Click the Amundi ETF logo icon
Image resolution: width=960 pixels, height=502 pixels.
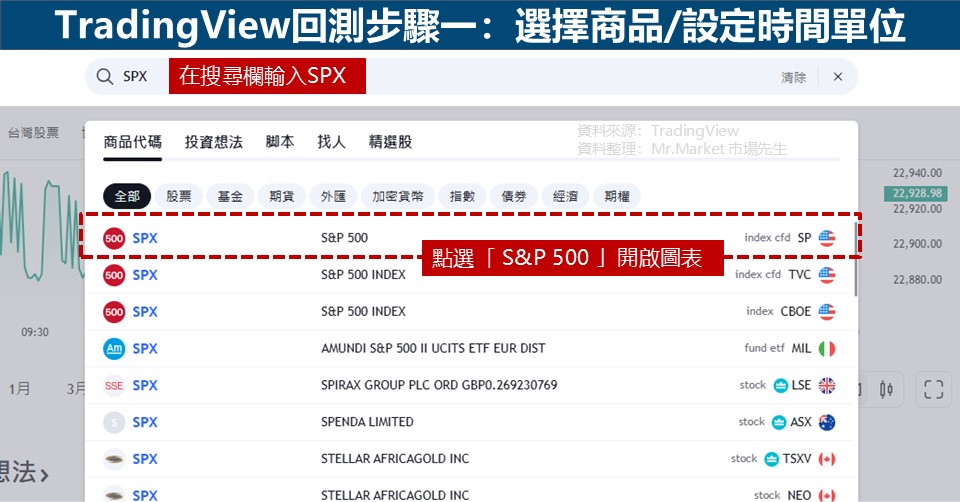(x=114, y=349)
